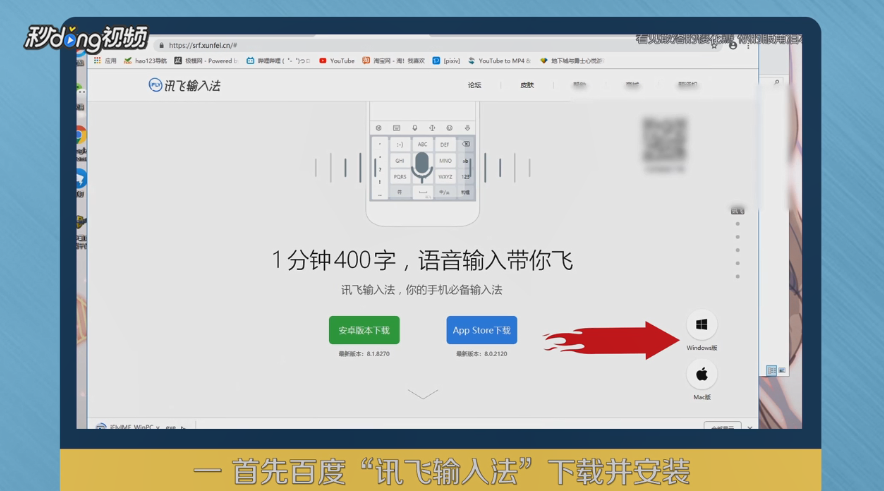Screen dimensions: 884x491
Task: Open the 皮肤 navigation item
Action: tap(527, 85)
